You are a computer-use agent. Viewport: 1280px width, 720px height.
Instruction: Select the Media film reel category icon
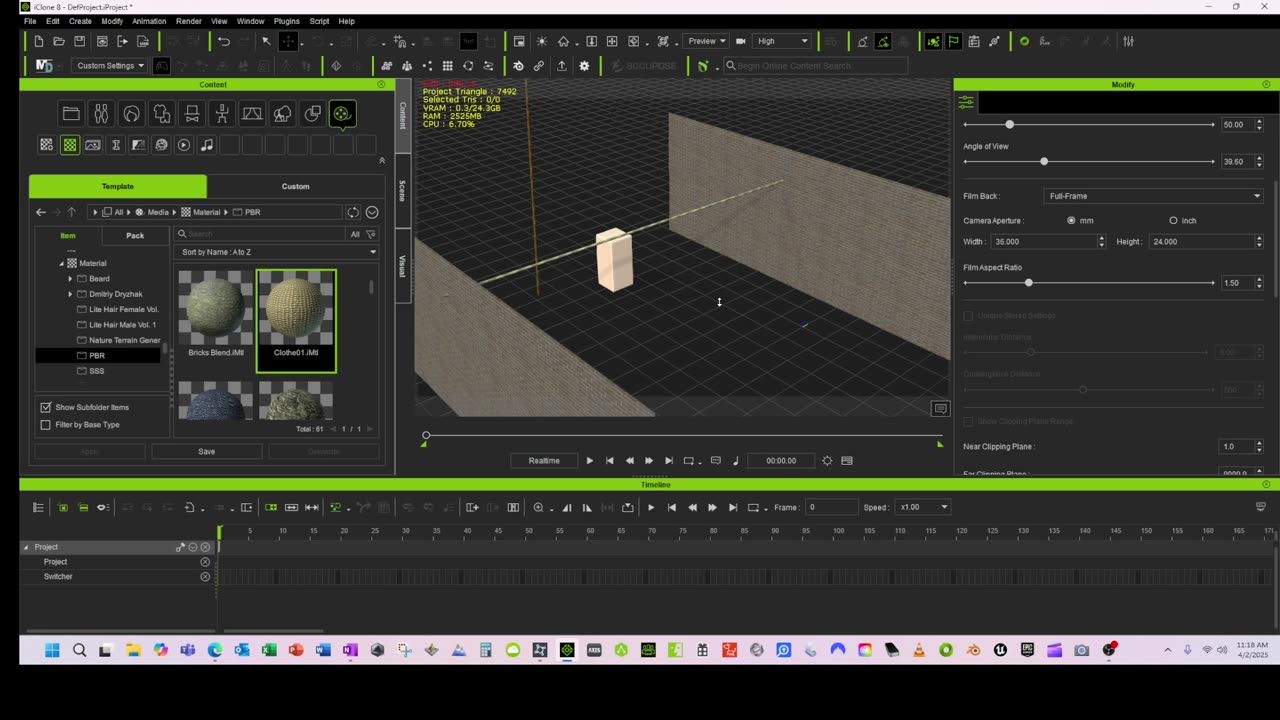click(342, 114)
